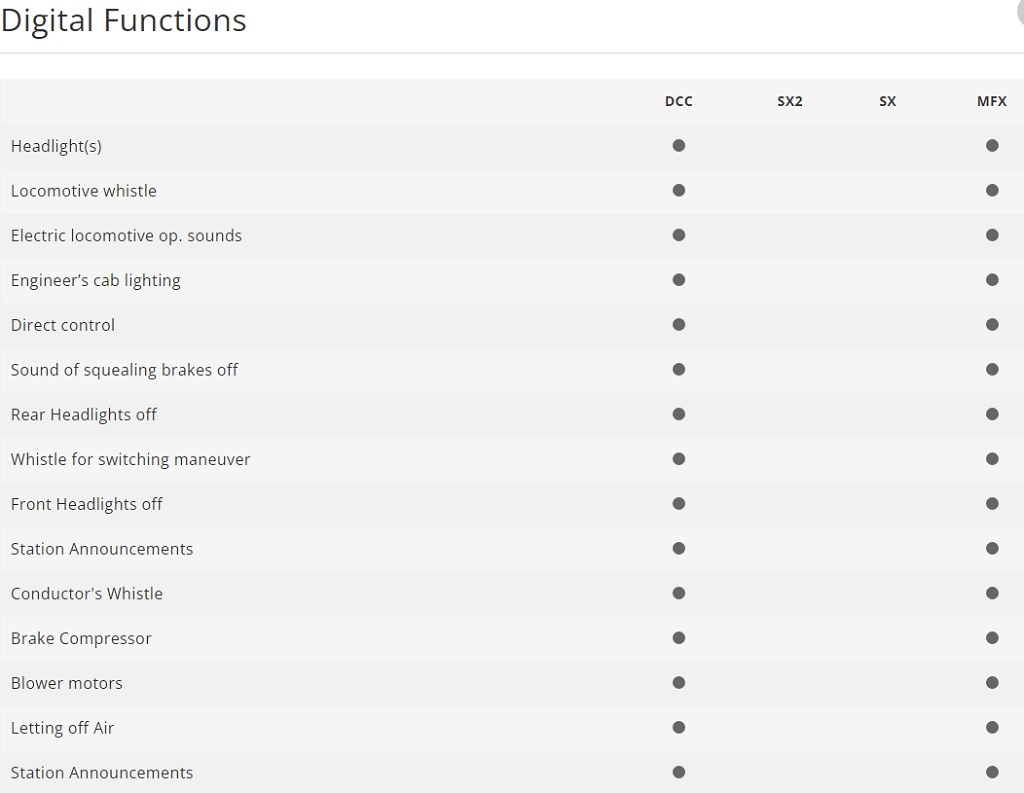This screenshot has width=1024, height=793.
Task: Click the round button at top-right corner
Action: pos(1019,8)
